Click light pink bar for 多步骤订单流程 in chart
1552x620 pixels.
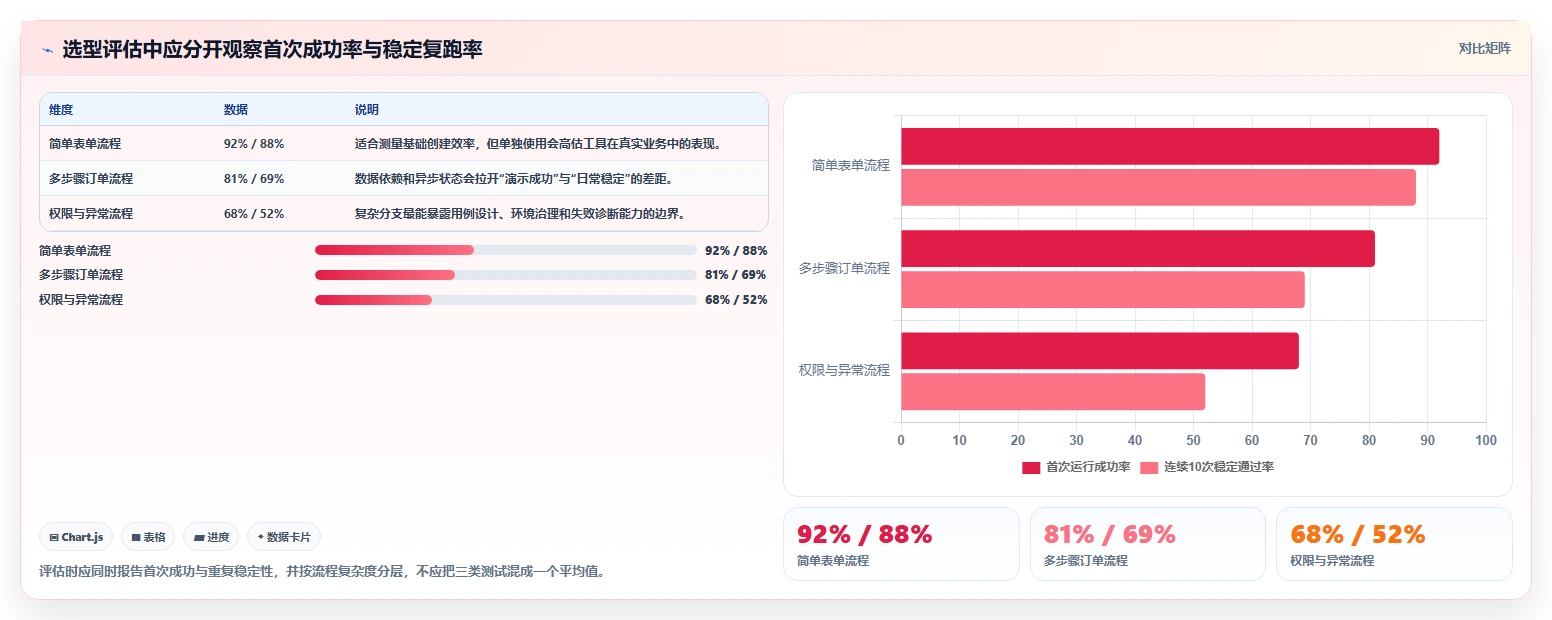[1103, 289]
